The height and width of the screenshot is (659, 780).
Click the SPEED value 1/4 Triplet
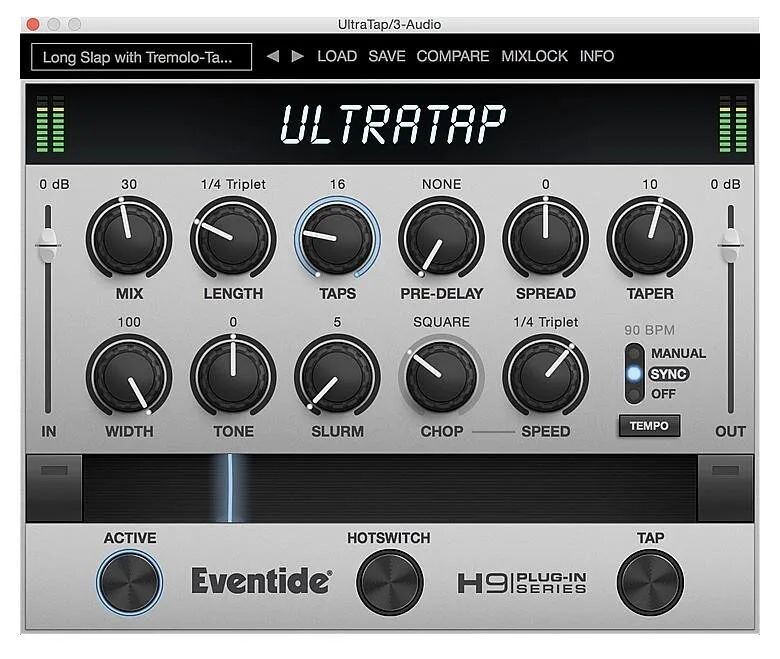pos(546,322)
